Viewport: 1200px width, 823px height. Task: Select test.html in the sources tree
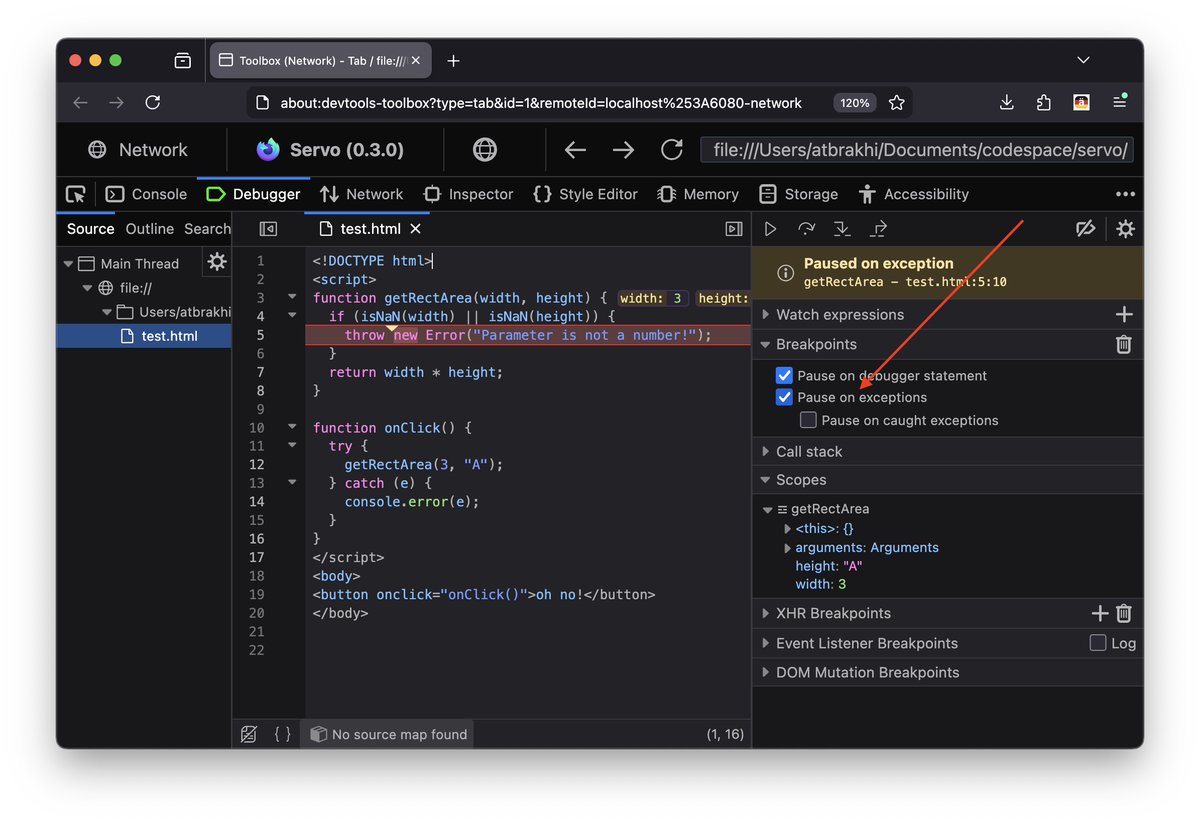(144, 336)
